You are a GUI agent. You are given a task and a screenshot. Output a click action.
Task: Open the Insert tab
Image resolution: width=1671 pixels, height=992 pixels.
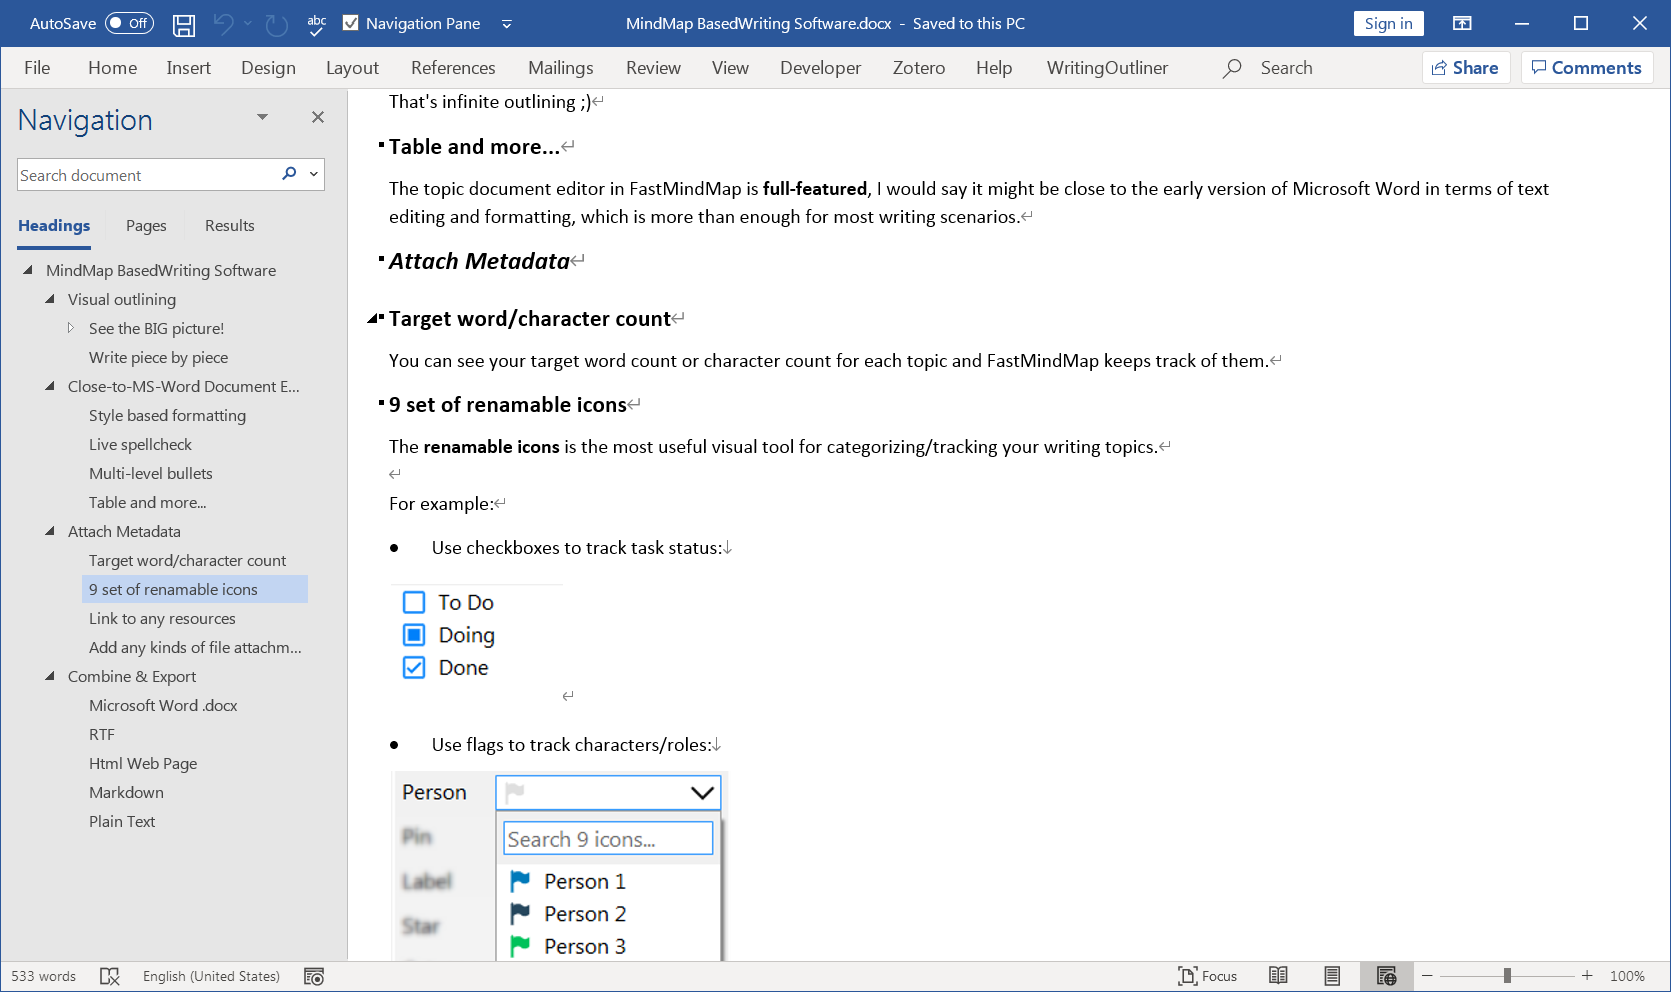tap(188, 68)
